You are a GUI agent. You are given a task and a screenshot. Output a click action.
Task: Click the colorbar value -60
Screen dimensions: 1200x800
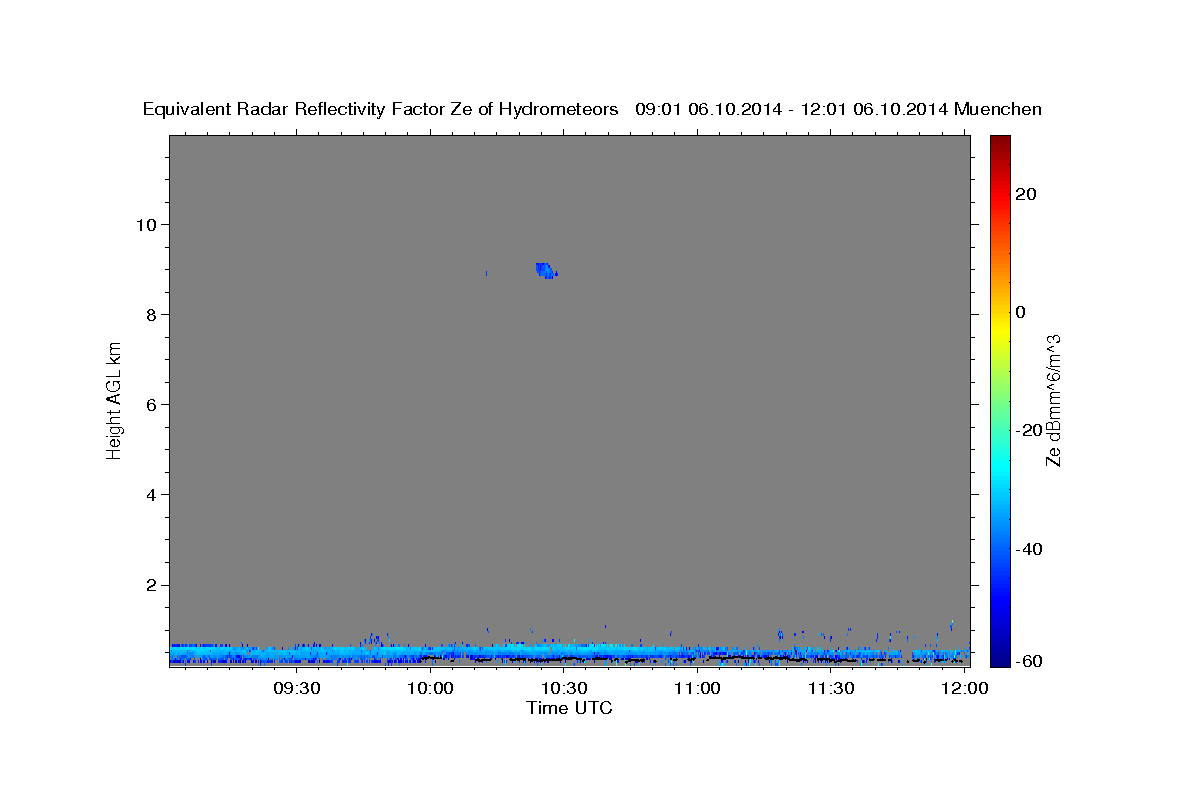click(x=1029, y=660)
